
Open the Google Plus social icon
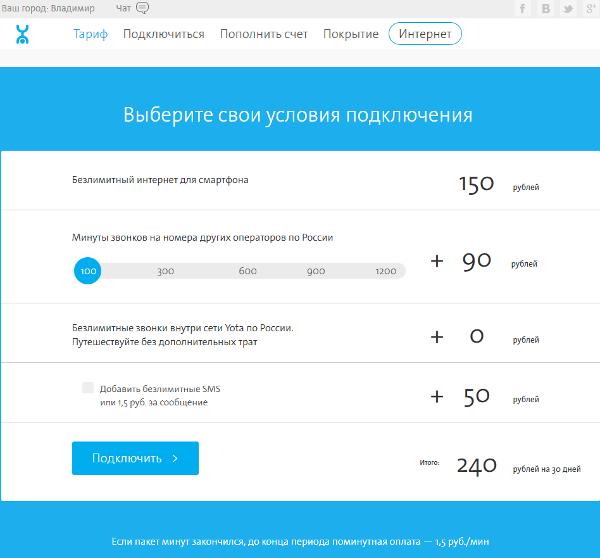[x=591, y=8]
